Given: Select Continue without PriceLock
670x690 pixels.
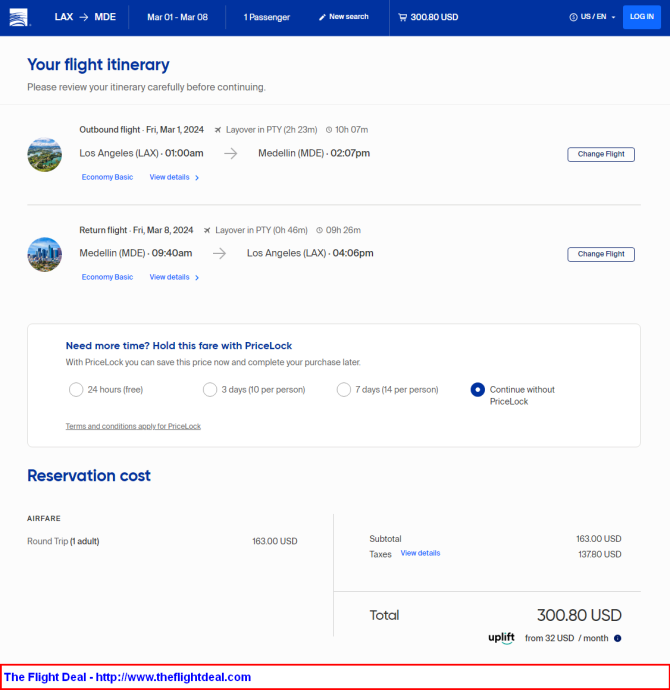Looking at the screenshot, I should coord(478,389).
